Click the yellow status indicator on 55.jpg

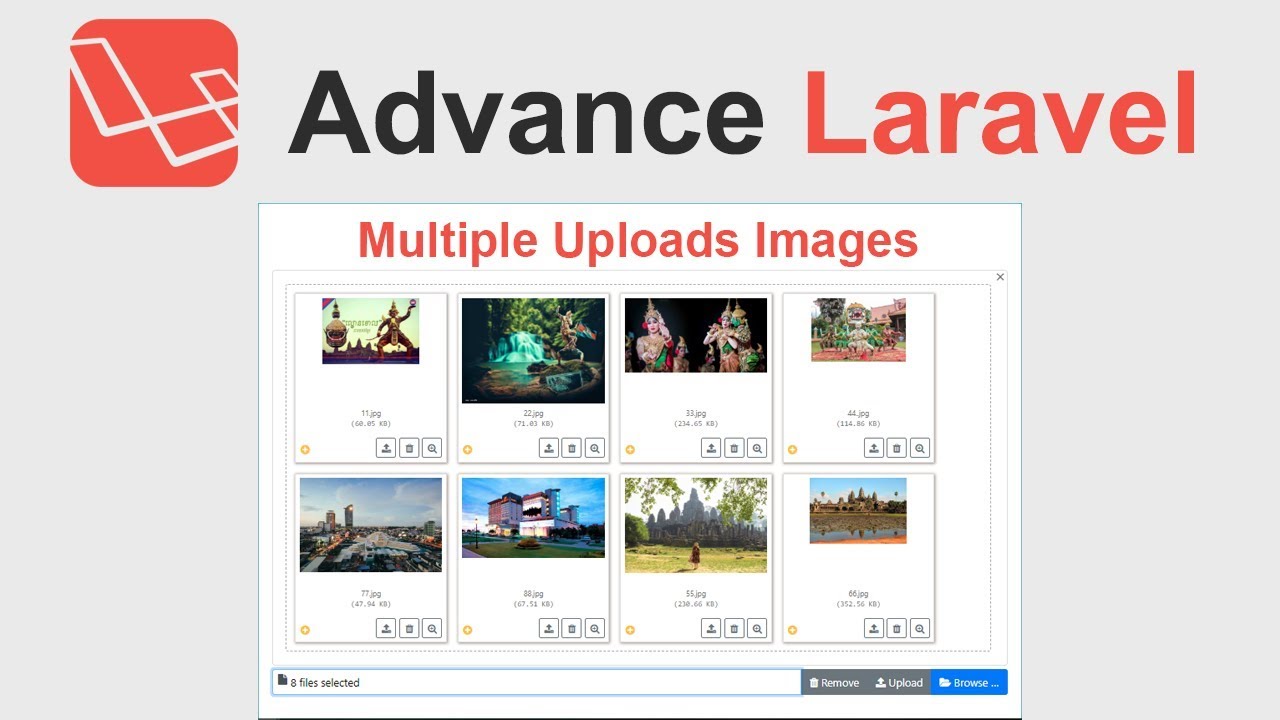coord(630,630)
